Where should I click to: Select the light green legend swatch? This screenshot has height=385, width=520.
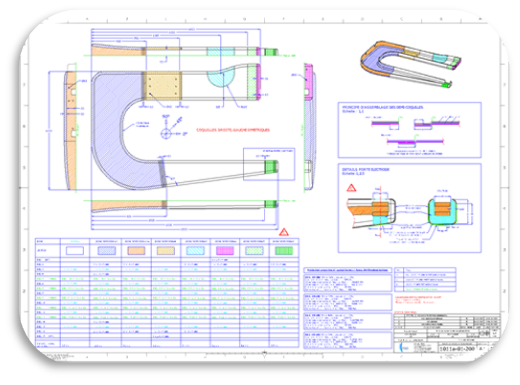[254, 250]
